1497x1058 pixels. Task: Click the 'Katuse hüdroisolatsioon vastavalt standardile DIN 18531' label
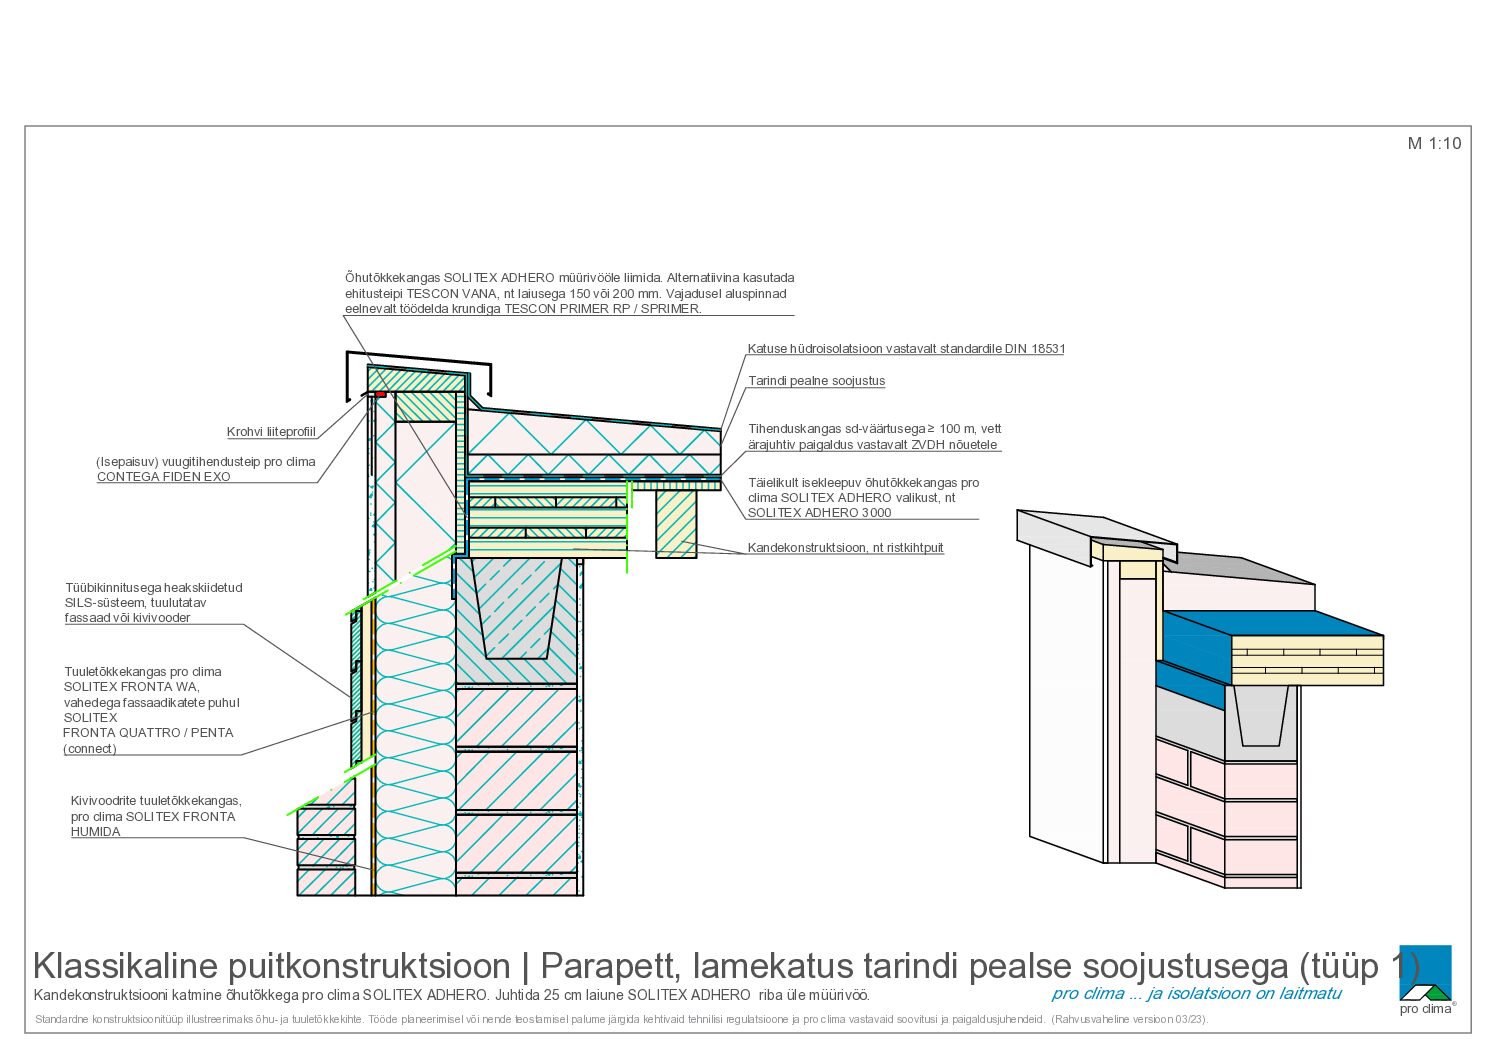pos(906,349)
